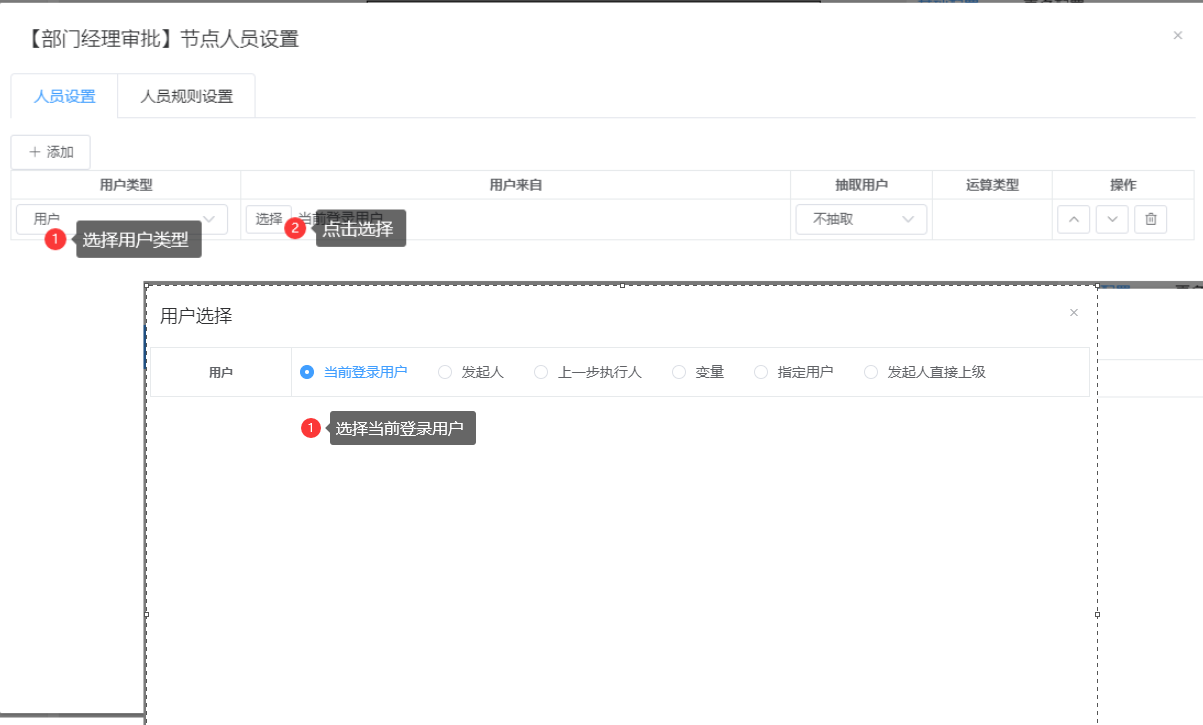Close the 用户选择 dialog
1203x725 pixels.
[1074, 313]
